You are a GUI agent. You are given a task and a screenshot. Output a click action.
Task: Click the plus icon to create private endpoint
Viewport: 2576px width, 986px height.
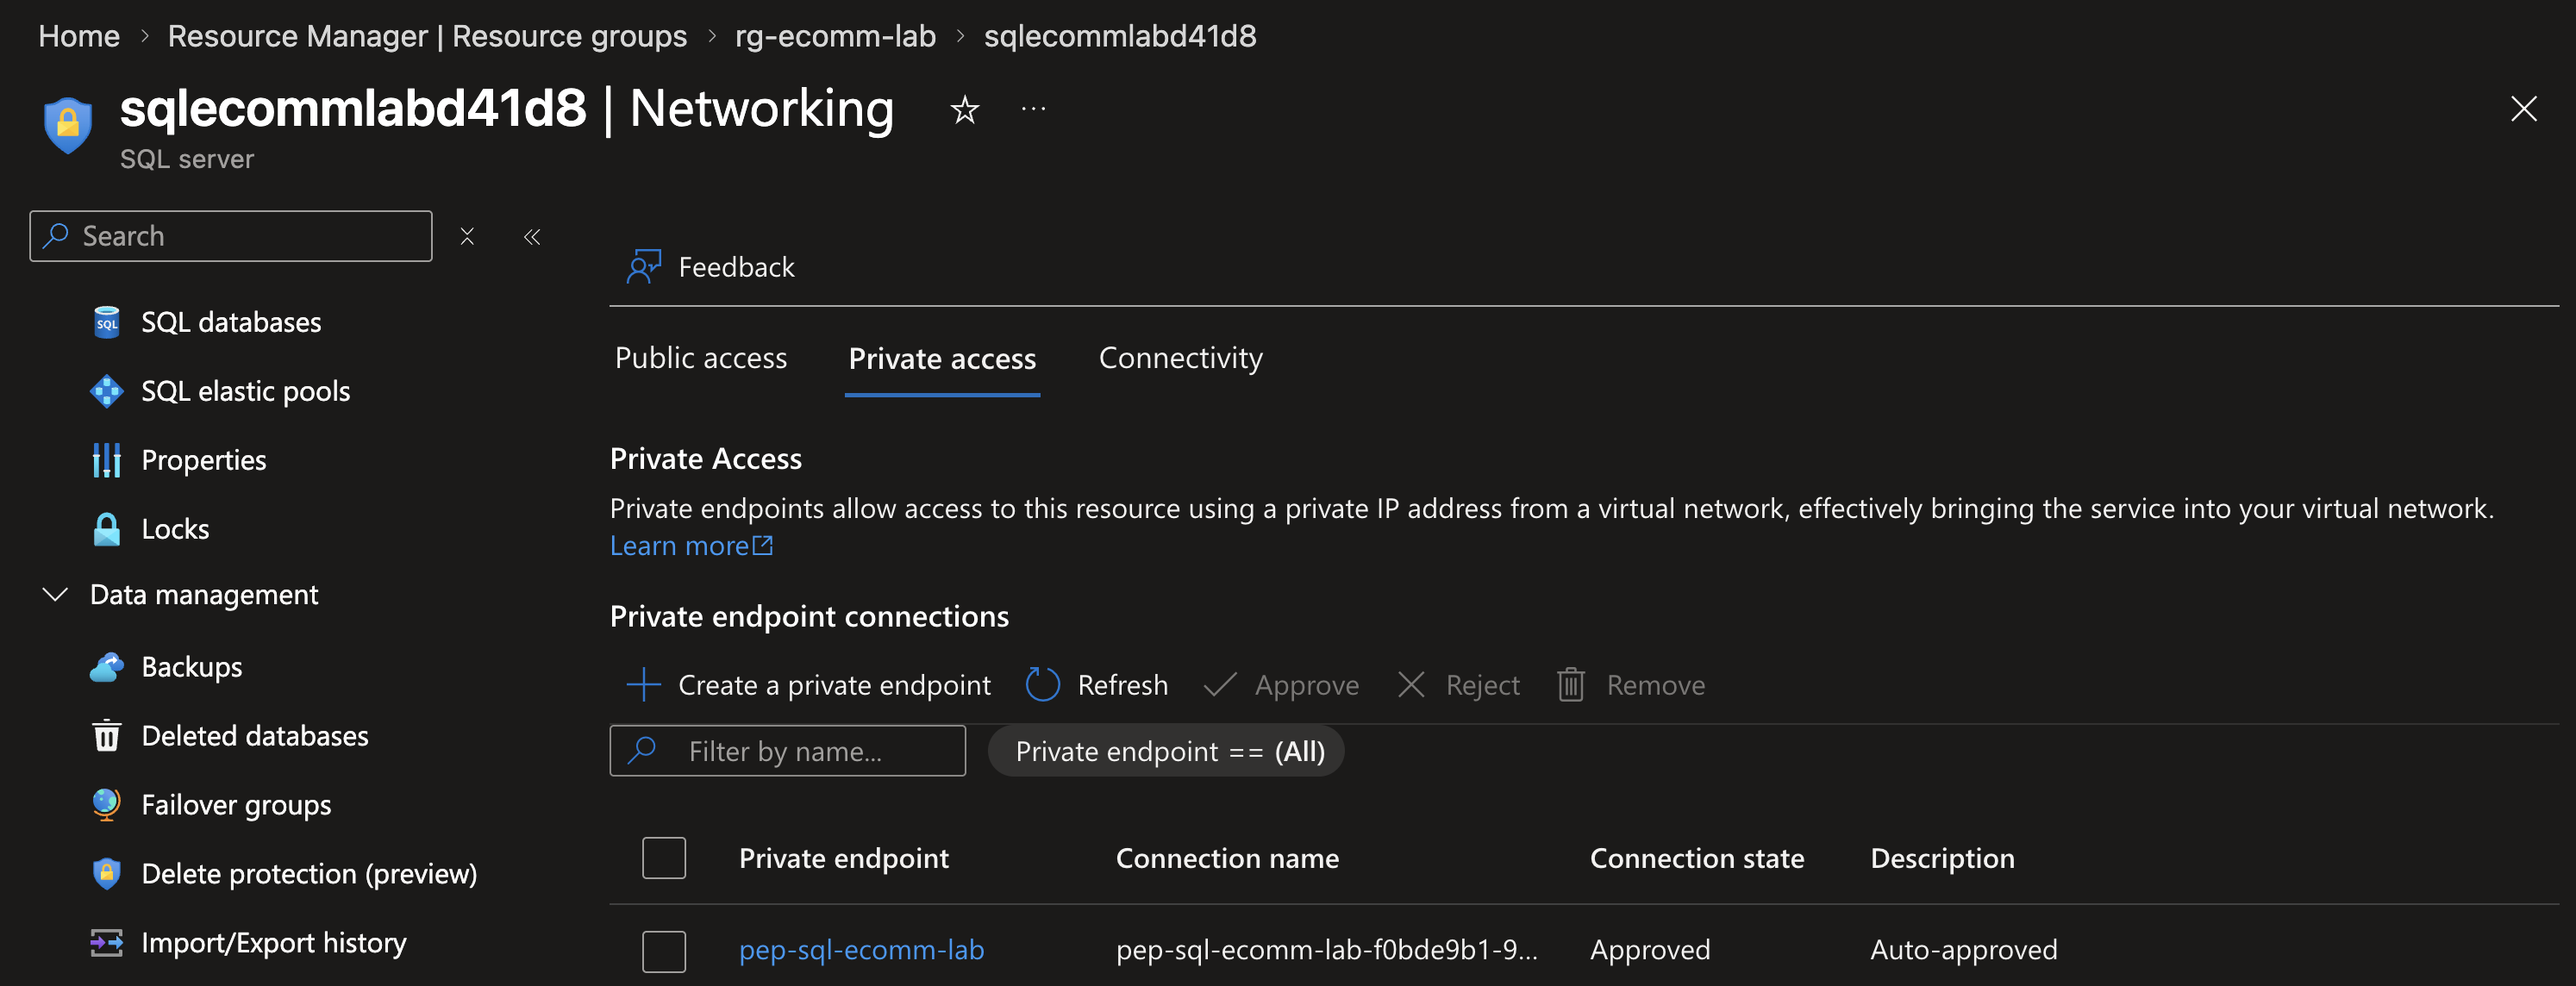[x=643, y=685]
